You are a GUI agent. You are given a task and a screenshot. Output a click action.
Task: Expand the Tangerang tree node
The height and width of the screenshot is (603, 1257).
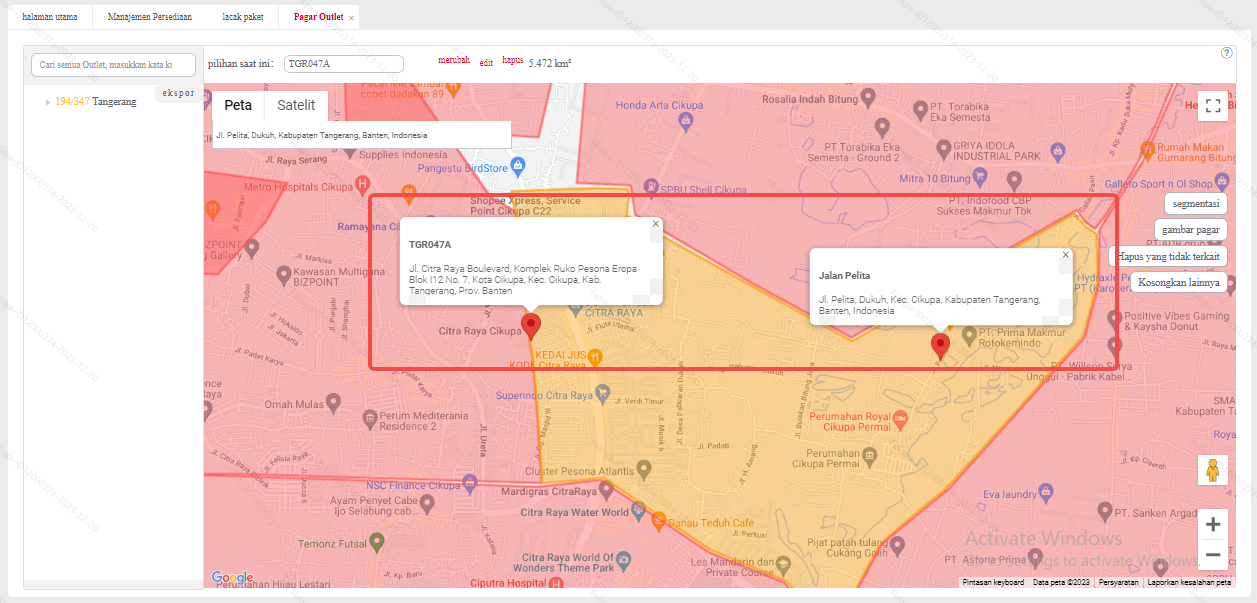[47, 102]
